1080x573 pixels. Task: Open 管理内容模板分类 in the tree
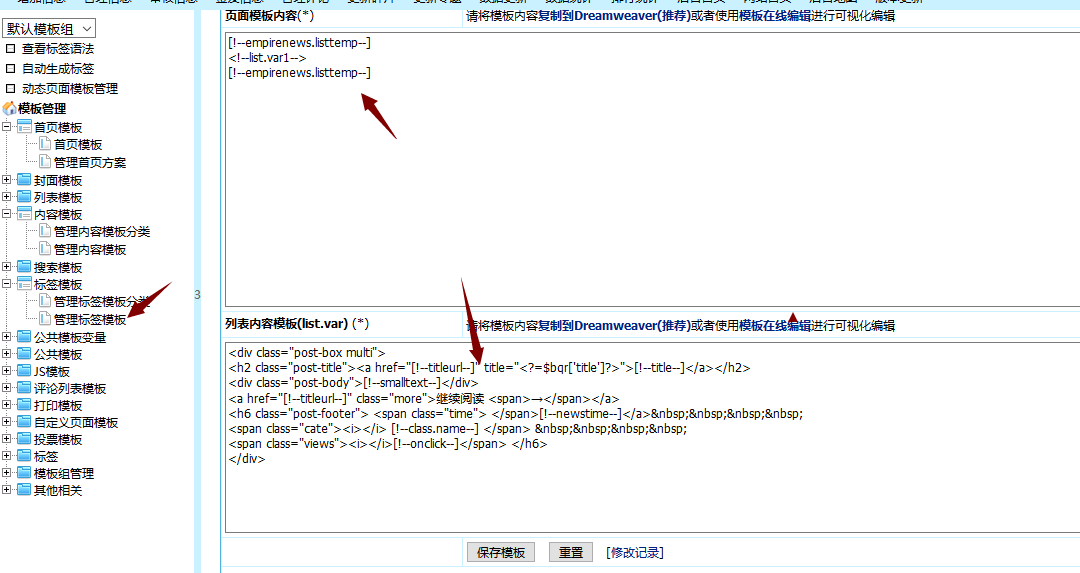point(102,231)
